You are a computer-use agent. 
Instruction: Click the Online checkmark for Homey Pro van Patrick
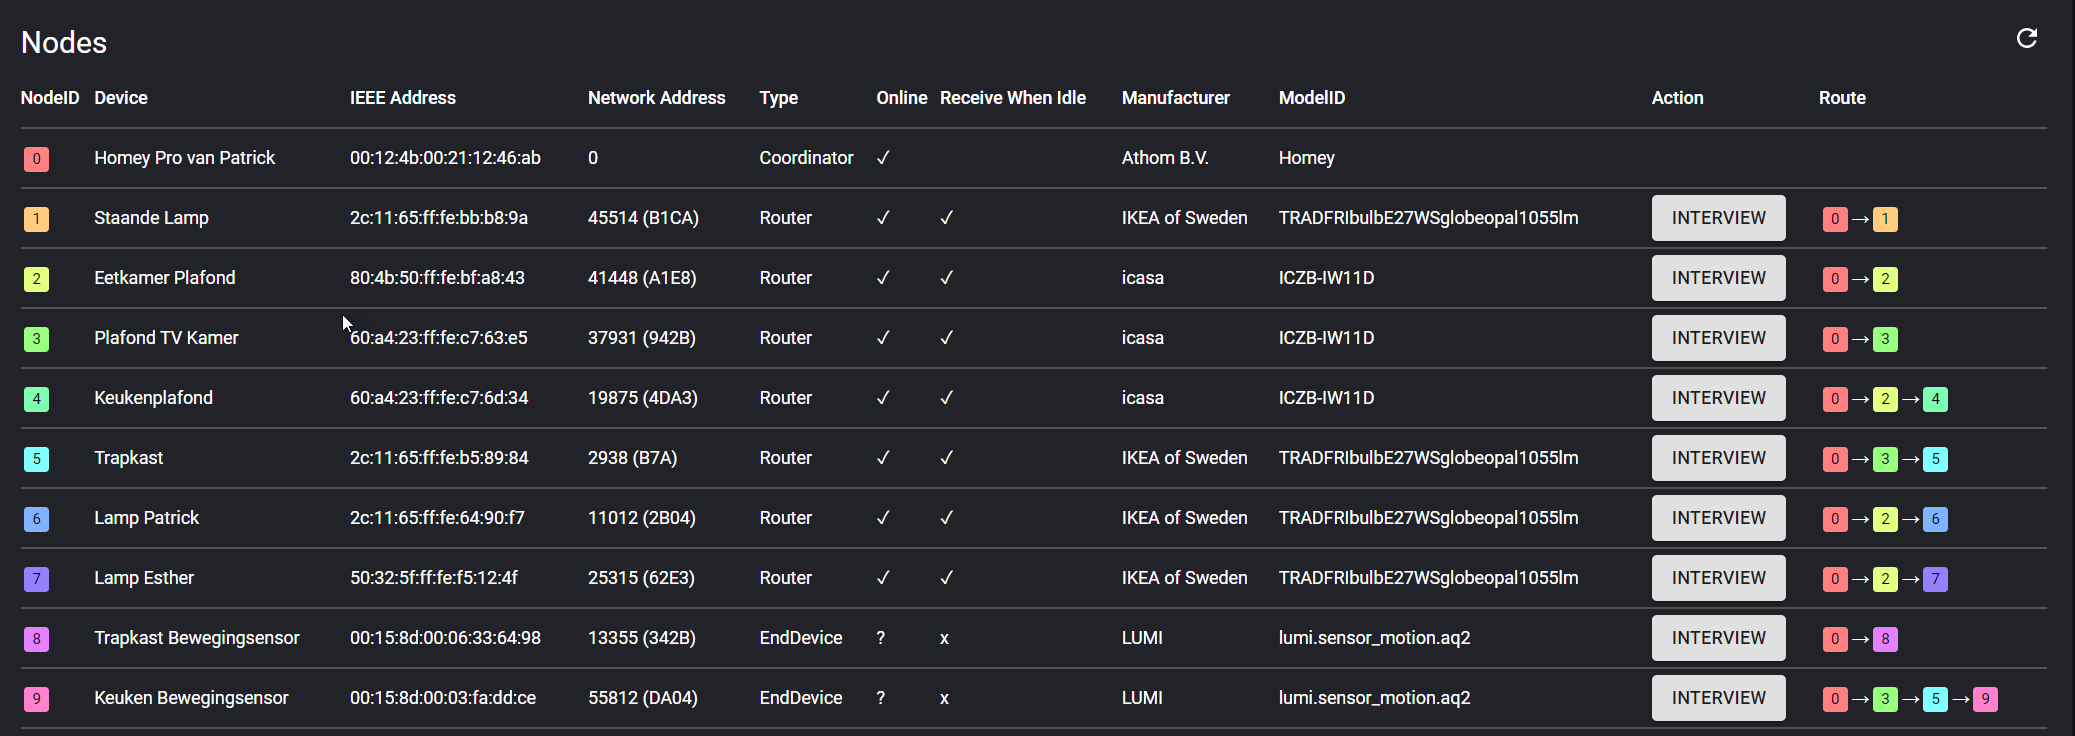pyautogui.click(x=883, y=158)
